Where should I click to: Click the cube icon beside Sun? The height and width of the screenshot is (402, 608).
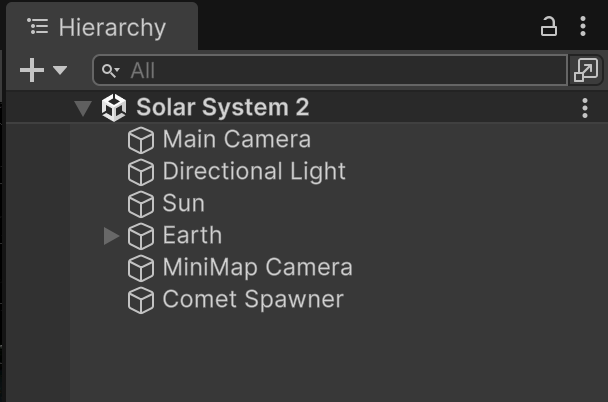click(141, 204)
